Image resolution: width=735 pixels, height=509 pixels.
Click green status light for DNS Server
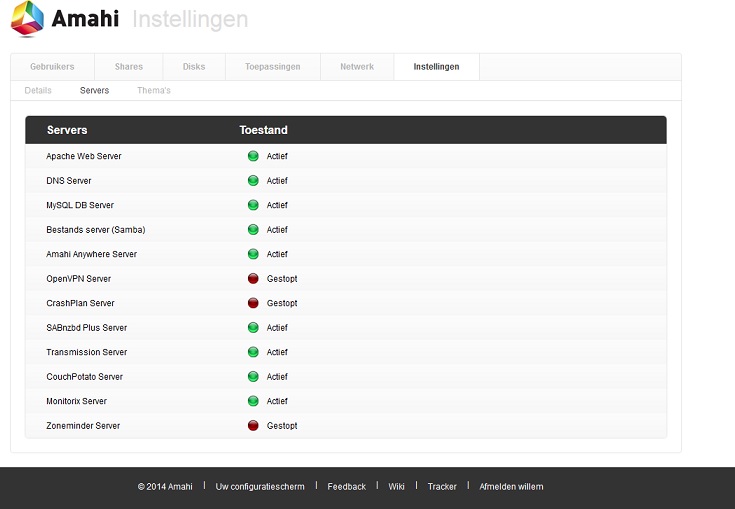[253, 180]
